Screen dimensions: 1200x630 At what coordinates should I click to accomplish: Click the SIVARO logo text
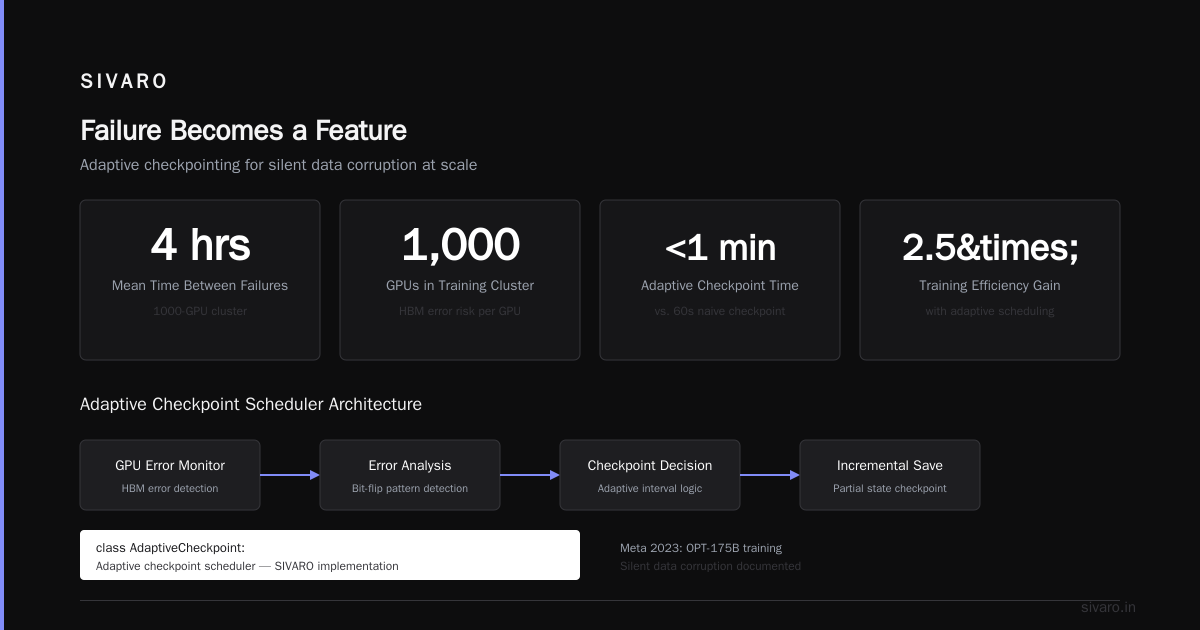pos(124,82)
